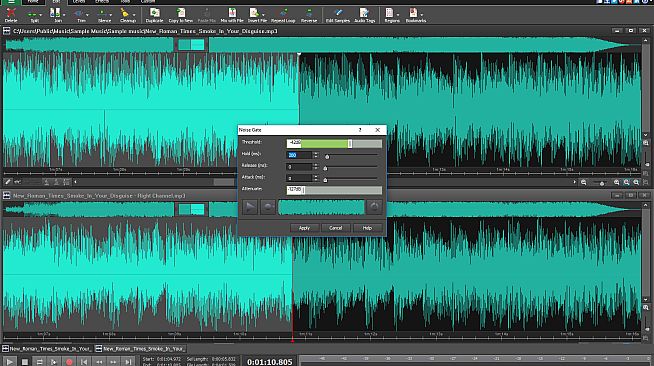Screen dimensions: 654x366
Task: Click the greyed Paste Mix icon
Action: (x=206, y=15)
